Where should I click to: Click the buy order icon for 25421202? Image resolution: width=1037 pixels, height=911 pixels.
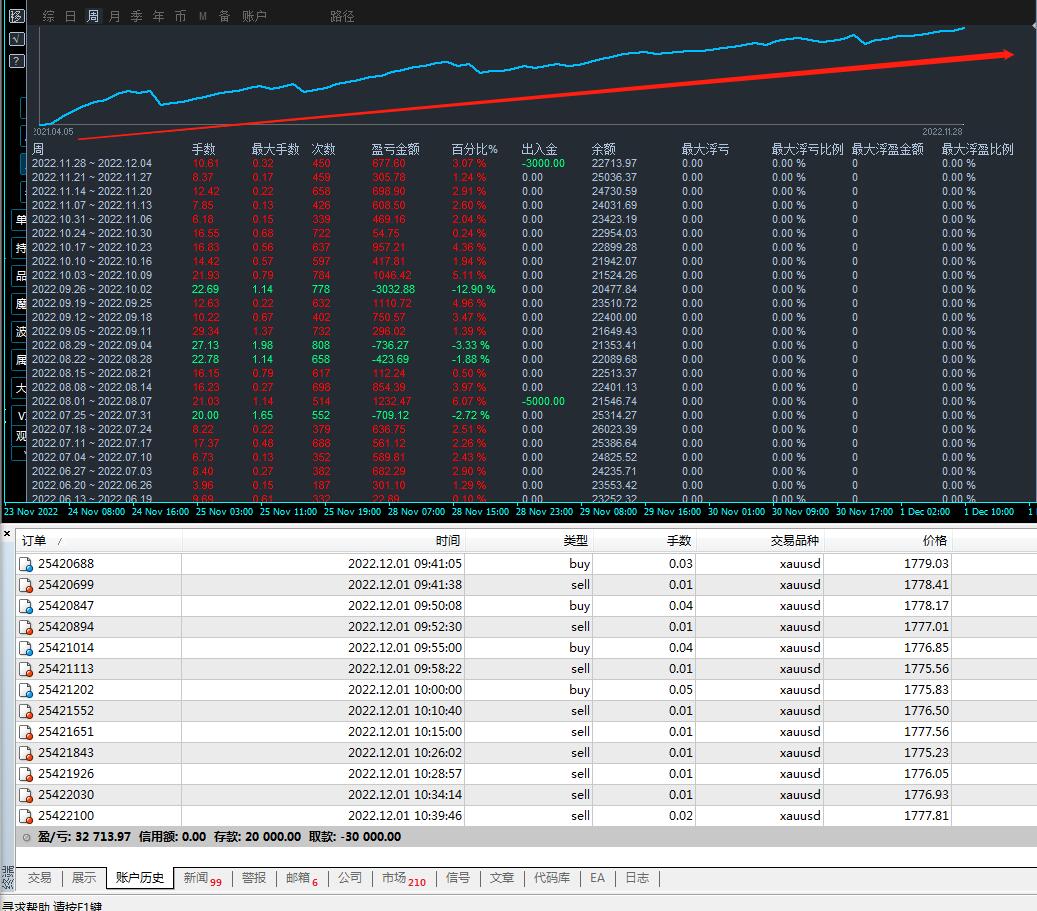(27, 690)
